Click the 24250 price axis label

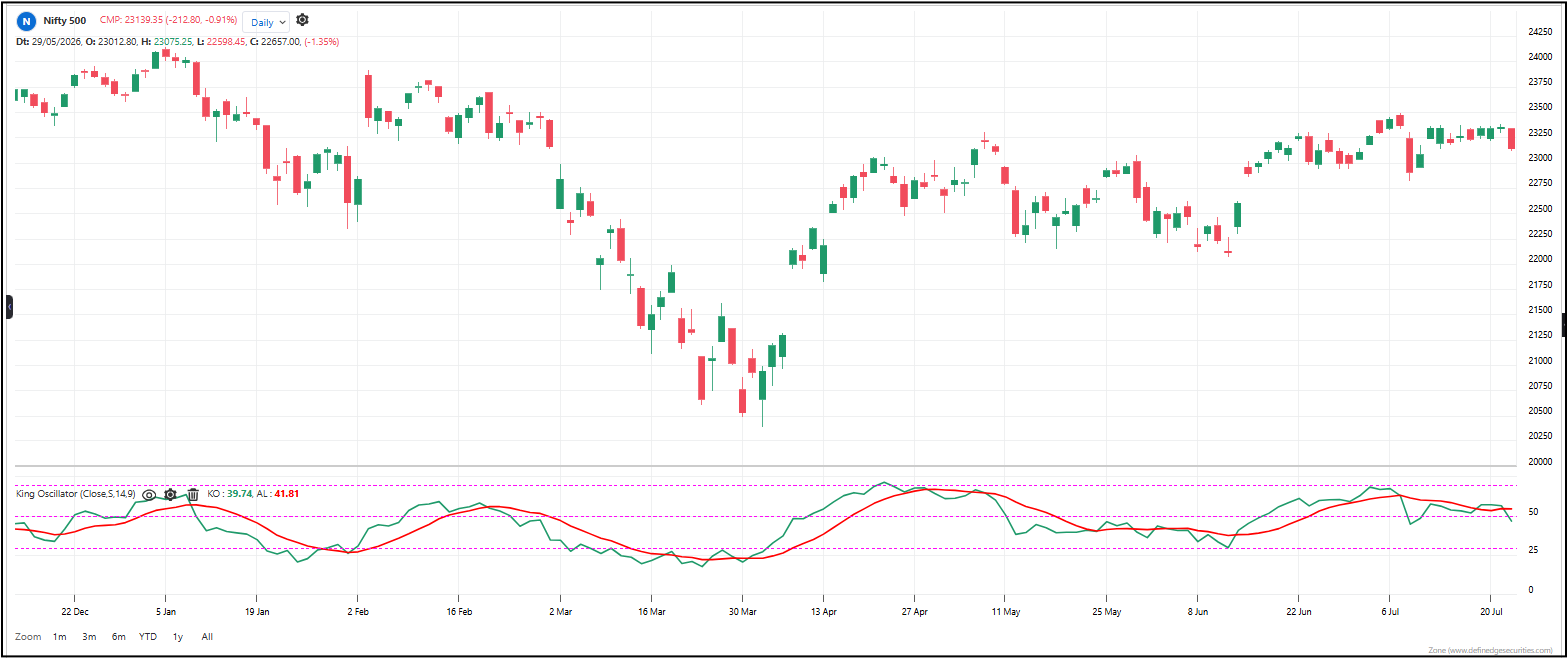pyautogui.click(x=1539, y=32)
